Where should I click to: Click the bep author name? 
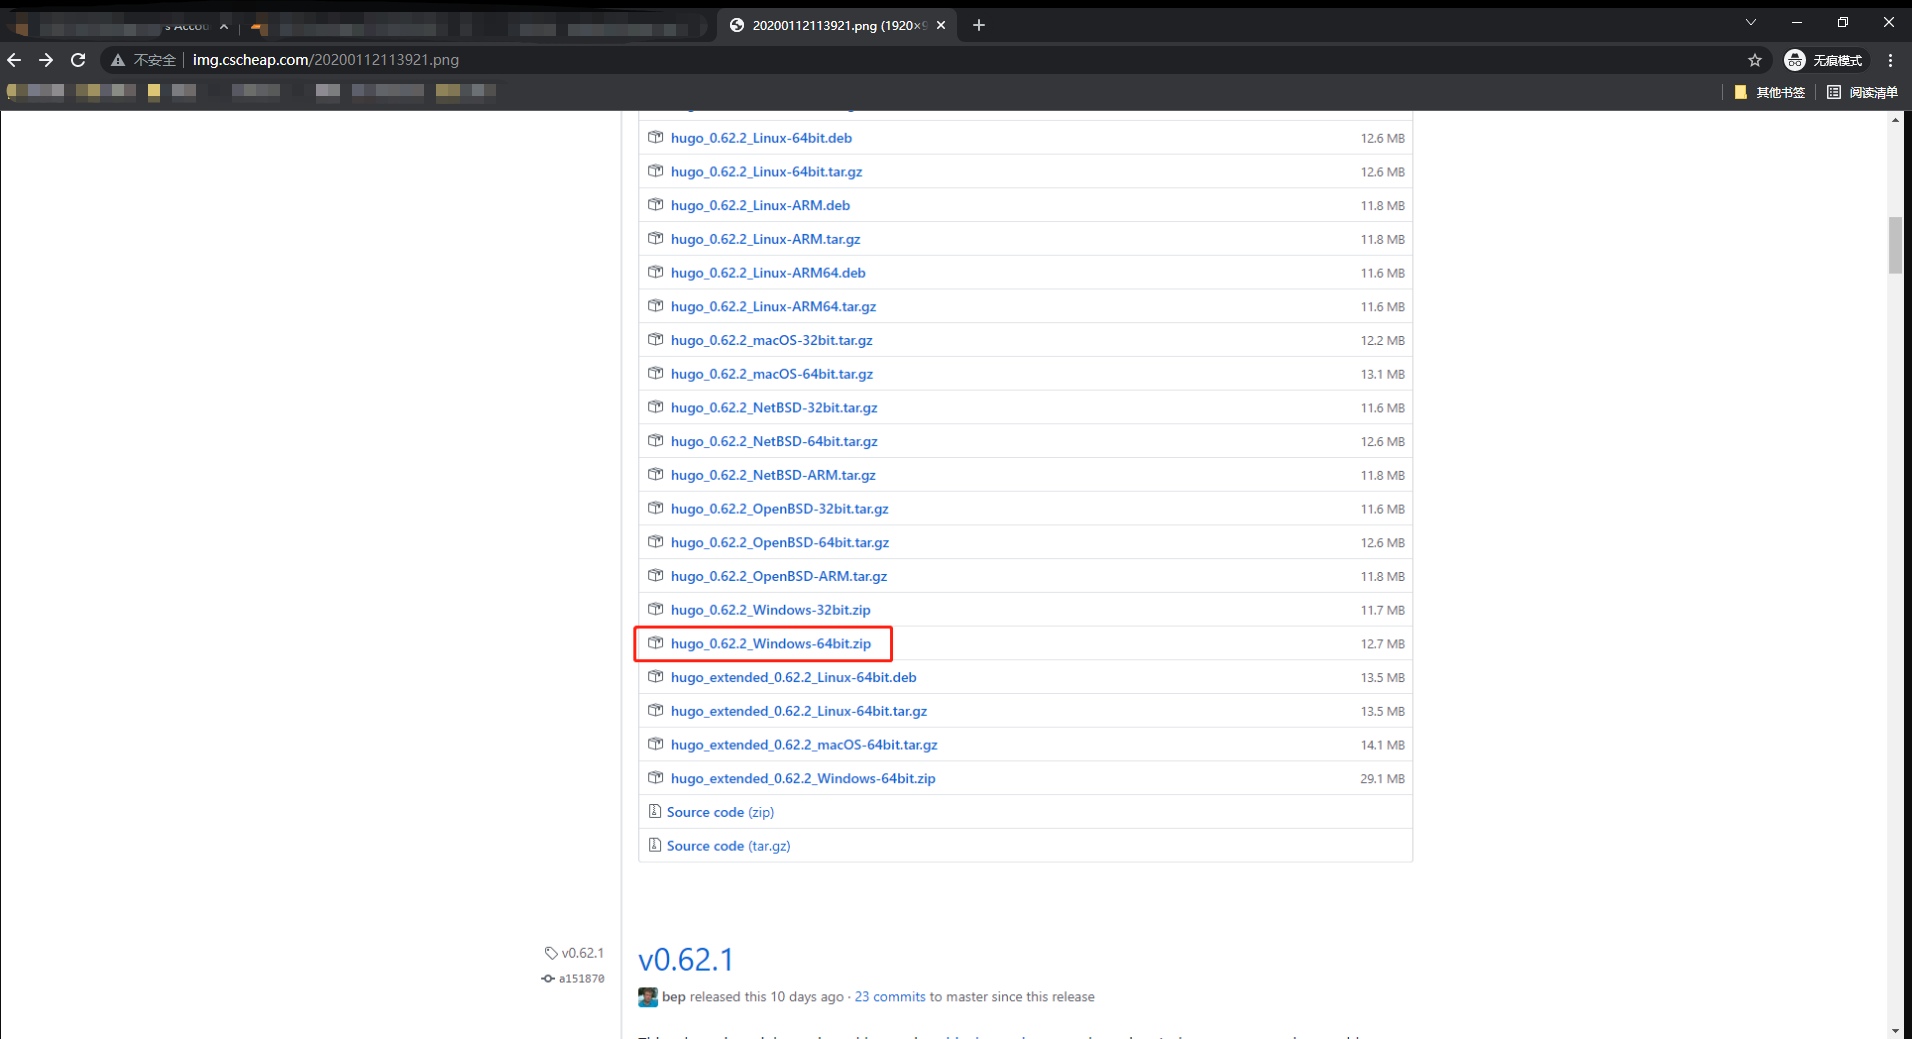click(673, 997)
